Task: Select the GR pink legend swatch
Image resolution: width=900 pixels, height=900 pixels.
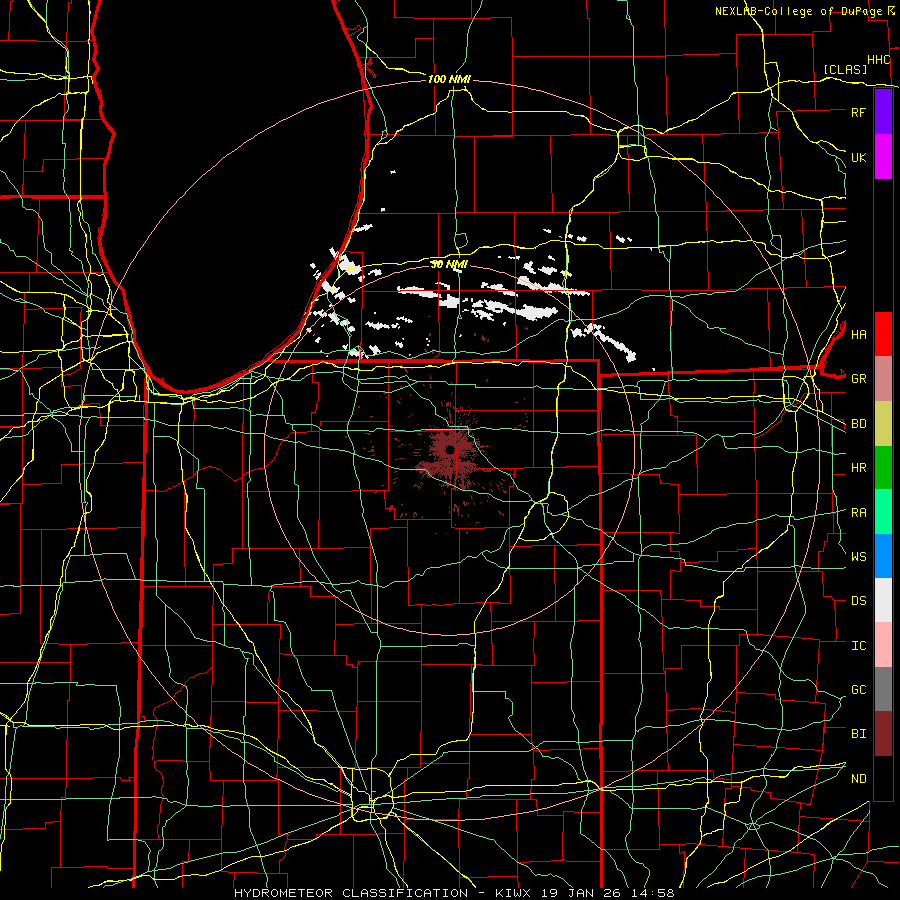Action: [x=883, y=379]
